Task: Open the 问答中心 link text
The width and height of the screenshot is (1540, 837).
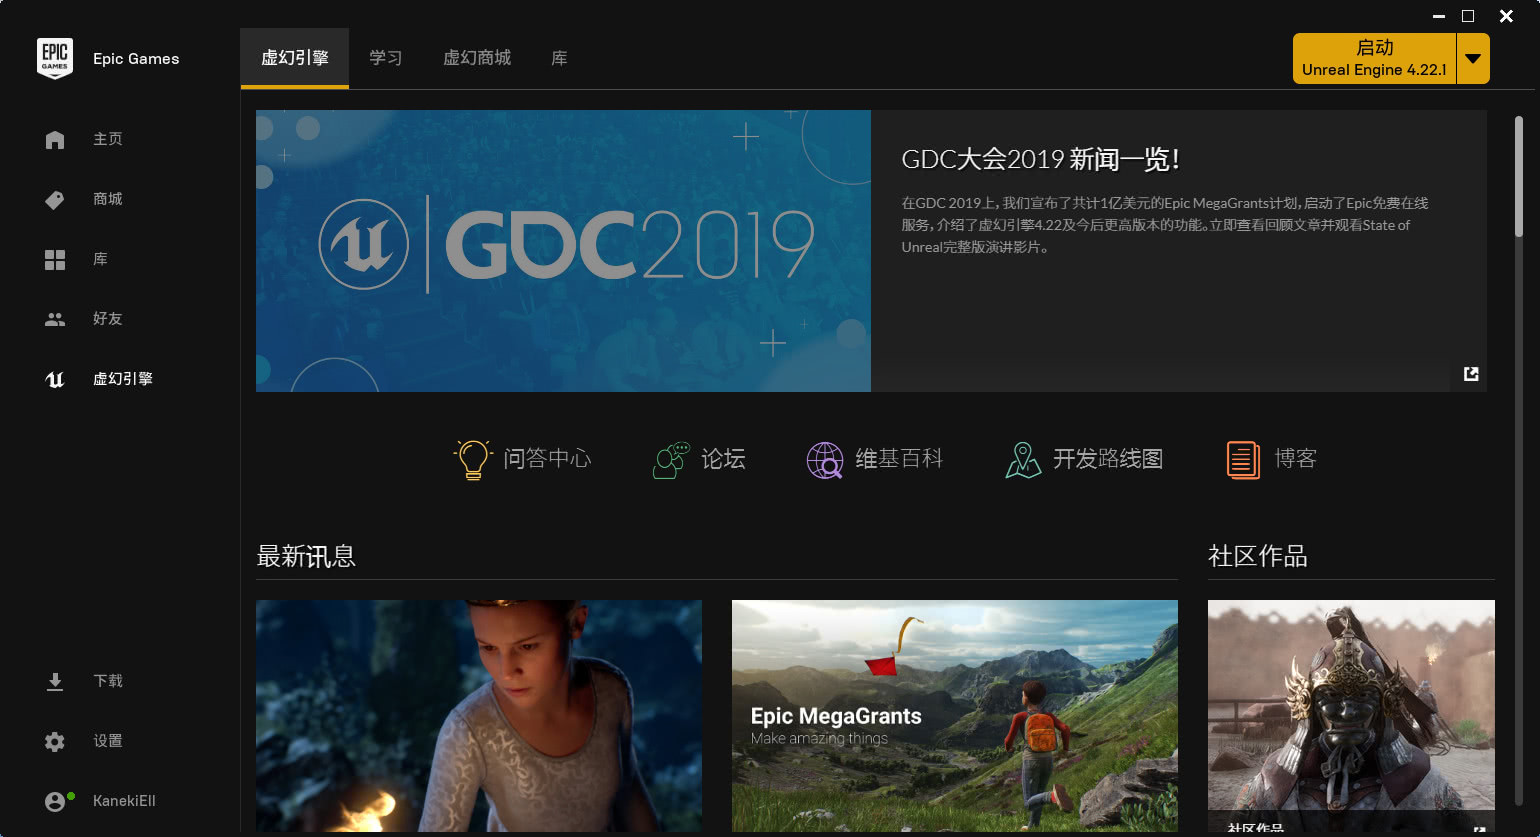Action: point(547,459)
